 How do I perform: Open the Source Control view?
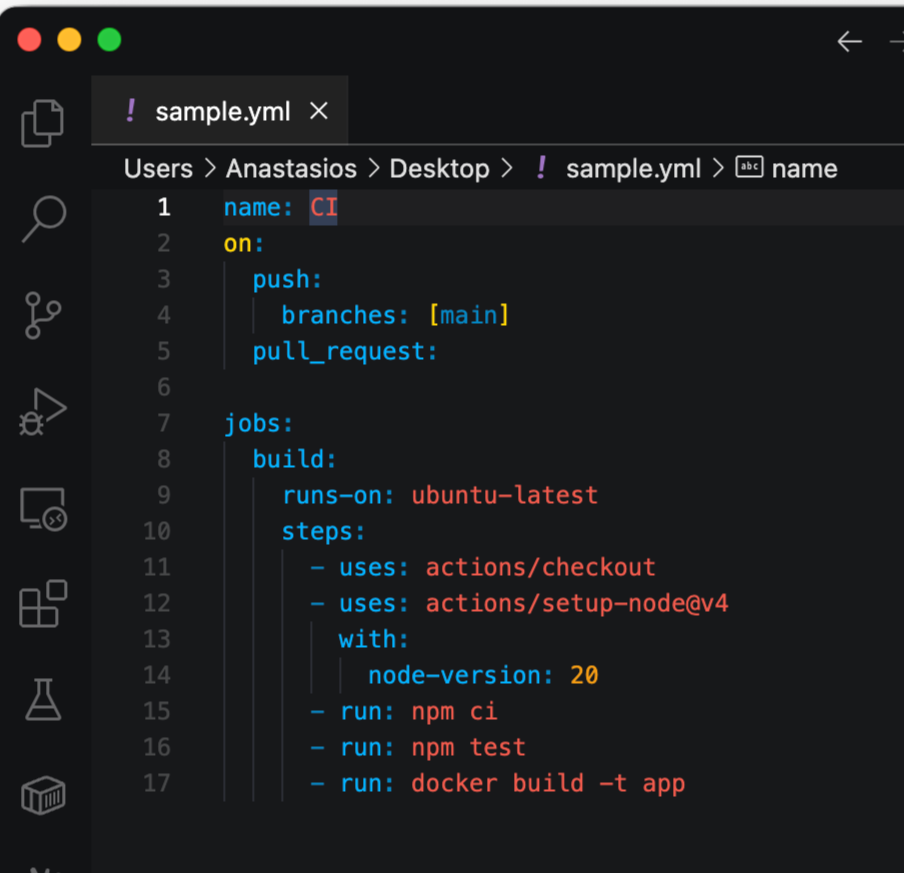pos(43,315)
